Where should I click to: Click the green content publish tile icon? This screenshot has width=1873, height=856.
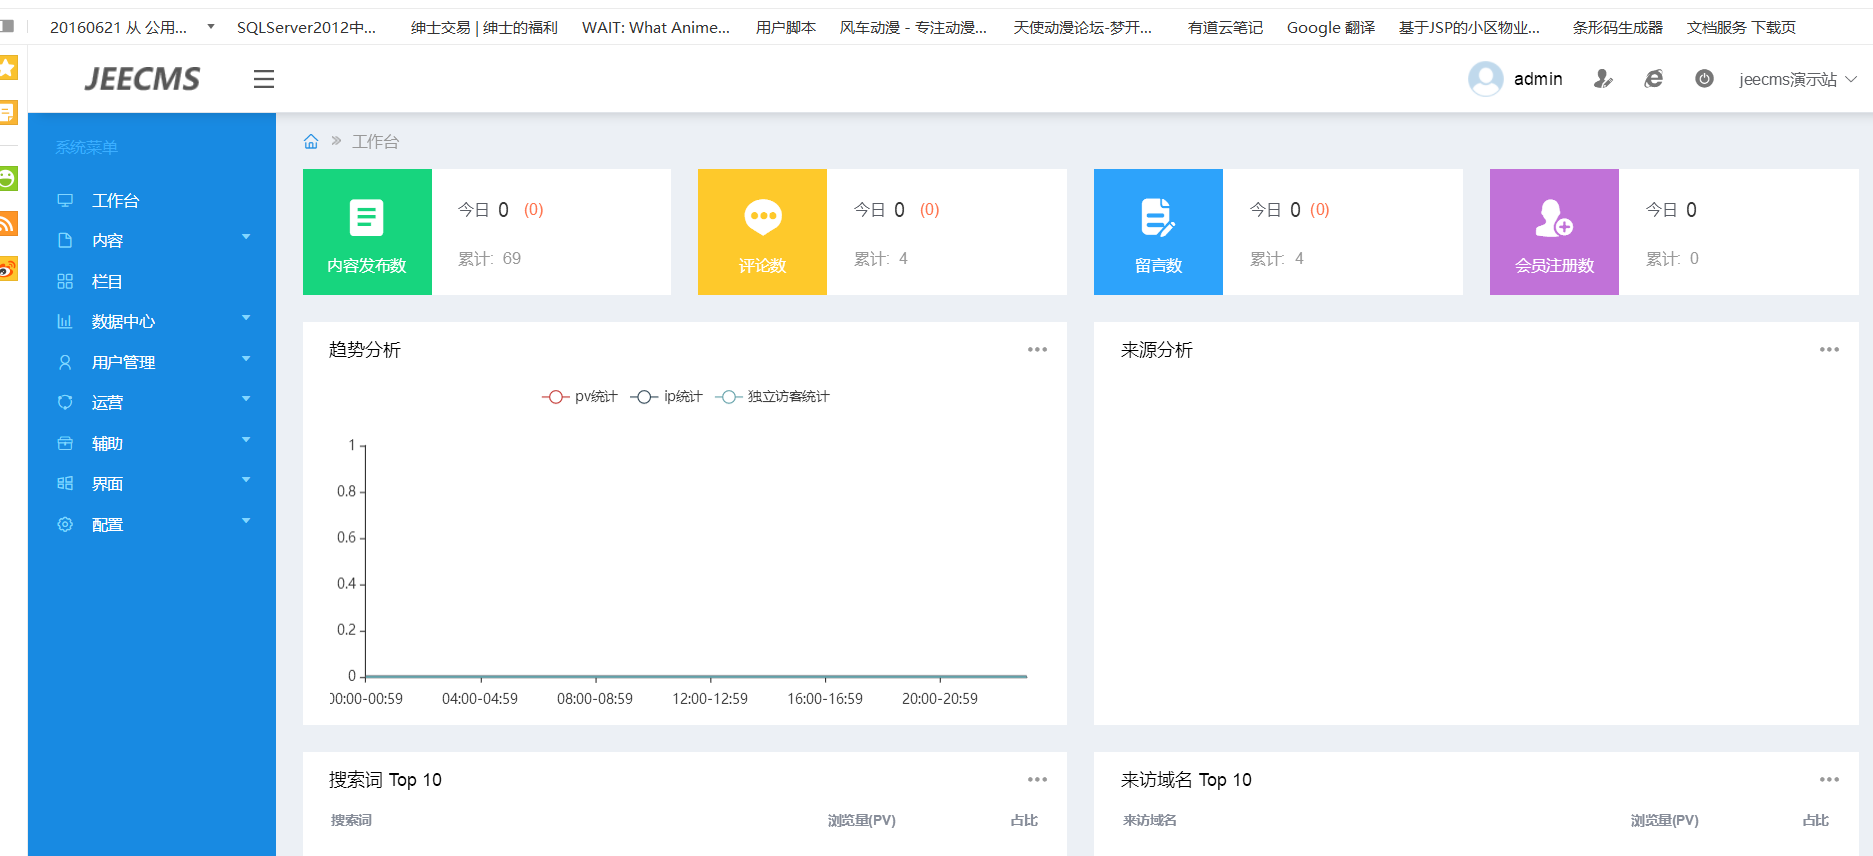[x=366, y=217]
